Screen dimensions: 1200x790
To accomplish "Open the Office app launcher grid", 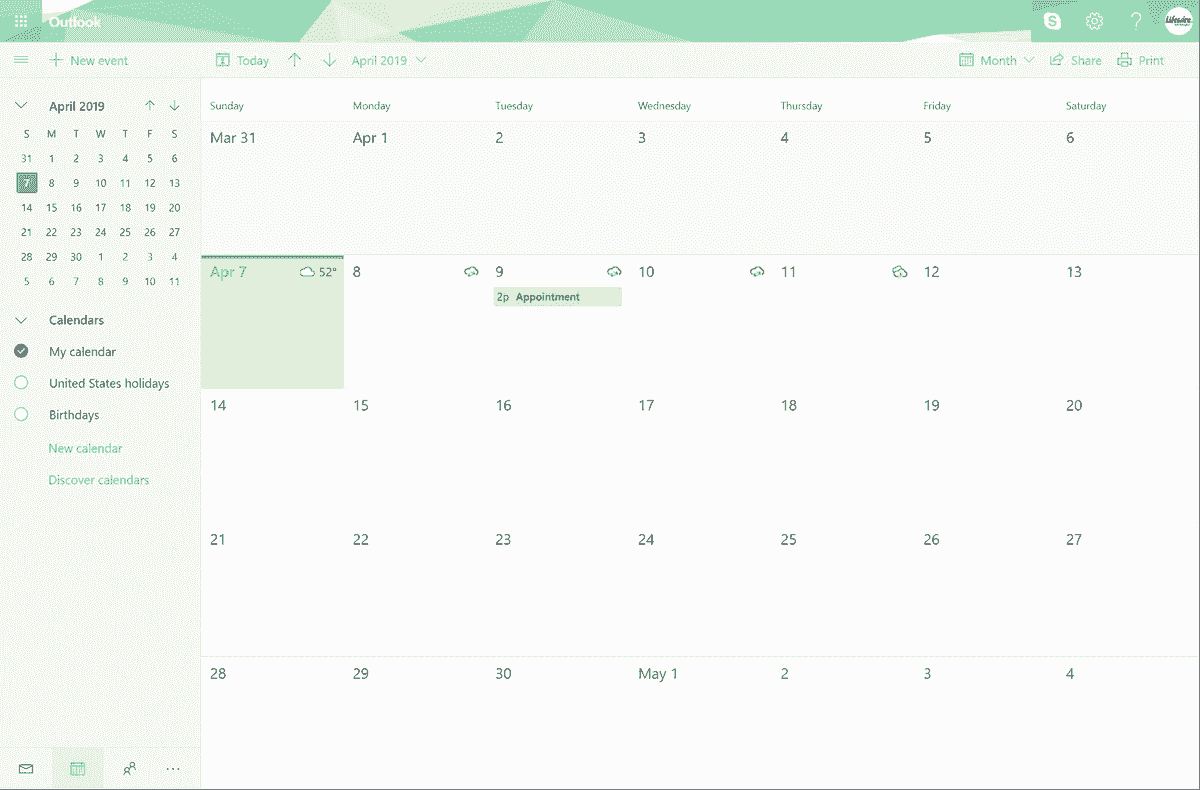I will point(21,20).
